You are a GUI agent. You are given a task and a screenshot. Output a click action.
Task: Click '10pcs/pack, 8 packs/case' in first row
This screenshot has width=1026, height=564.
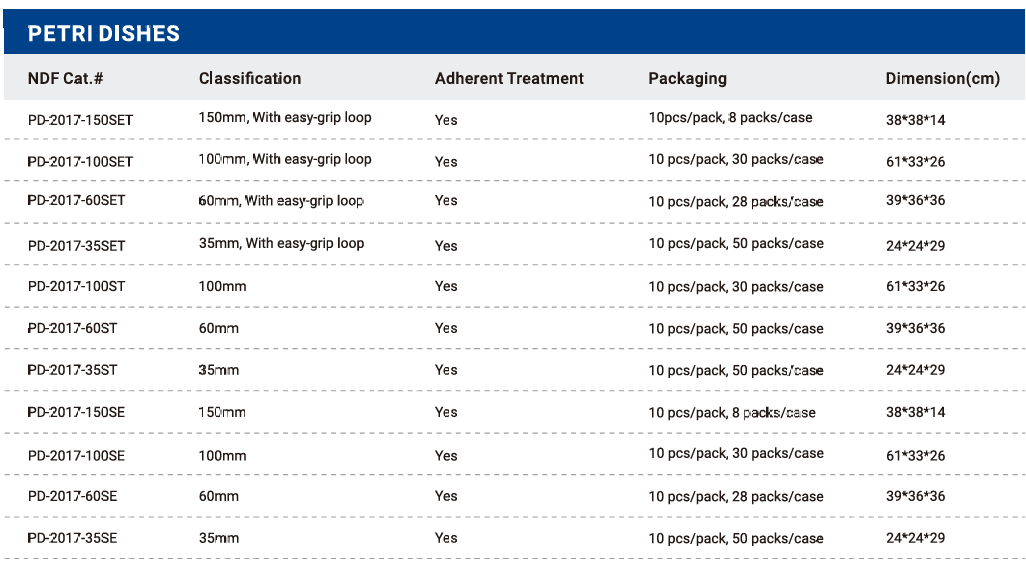pyautogui.click(x=730, y=118)
